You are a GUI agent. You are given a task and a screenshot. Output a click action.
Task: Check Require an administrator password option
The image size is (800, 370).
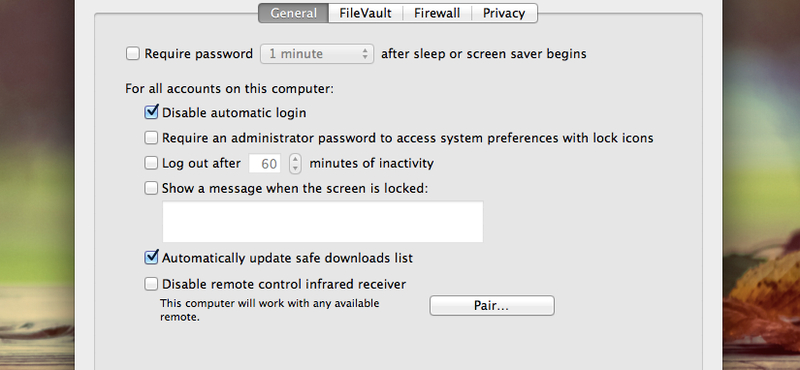151,138
